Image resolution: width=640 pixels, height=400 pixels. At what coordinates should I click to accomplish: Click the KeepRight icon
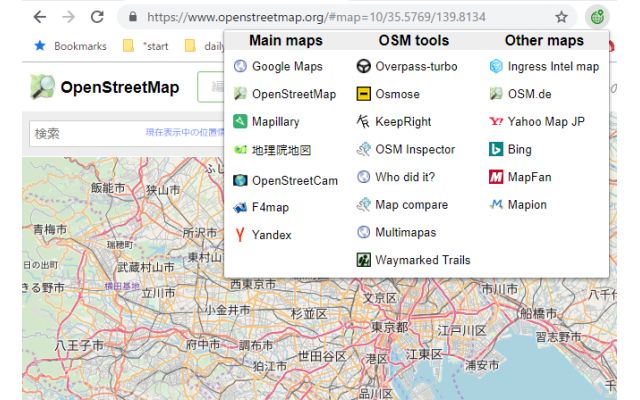point(363,122)
